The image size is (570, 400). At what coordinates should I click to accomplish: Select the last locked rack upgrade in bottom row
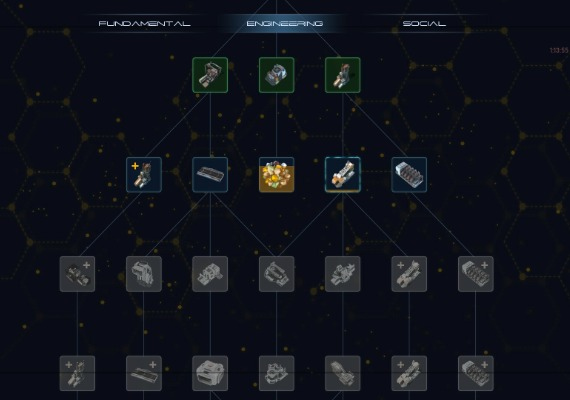(476, 373)
